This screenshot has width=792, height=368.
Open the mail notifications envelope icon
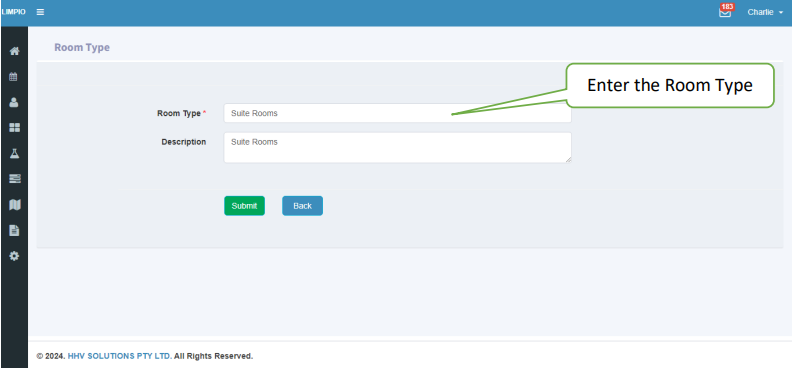coord(725,12)
